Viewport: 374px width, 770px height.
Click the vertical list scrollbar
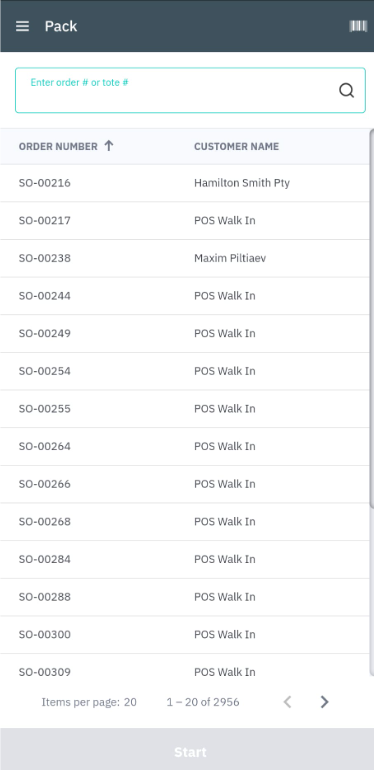click(x=372, y=319)
